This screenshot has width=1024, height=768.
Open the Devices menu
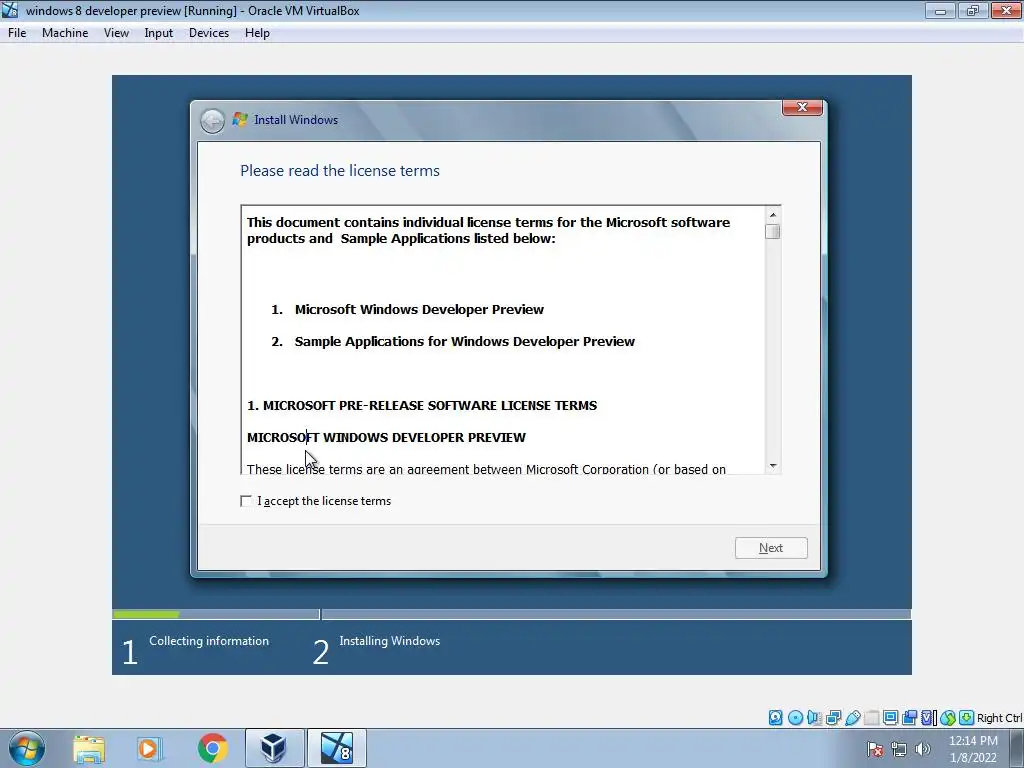coord(209,33)
